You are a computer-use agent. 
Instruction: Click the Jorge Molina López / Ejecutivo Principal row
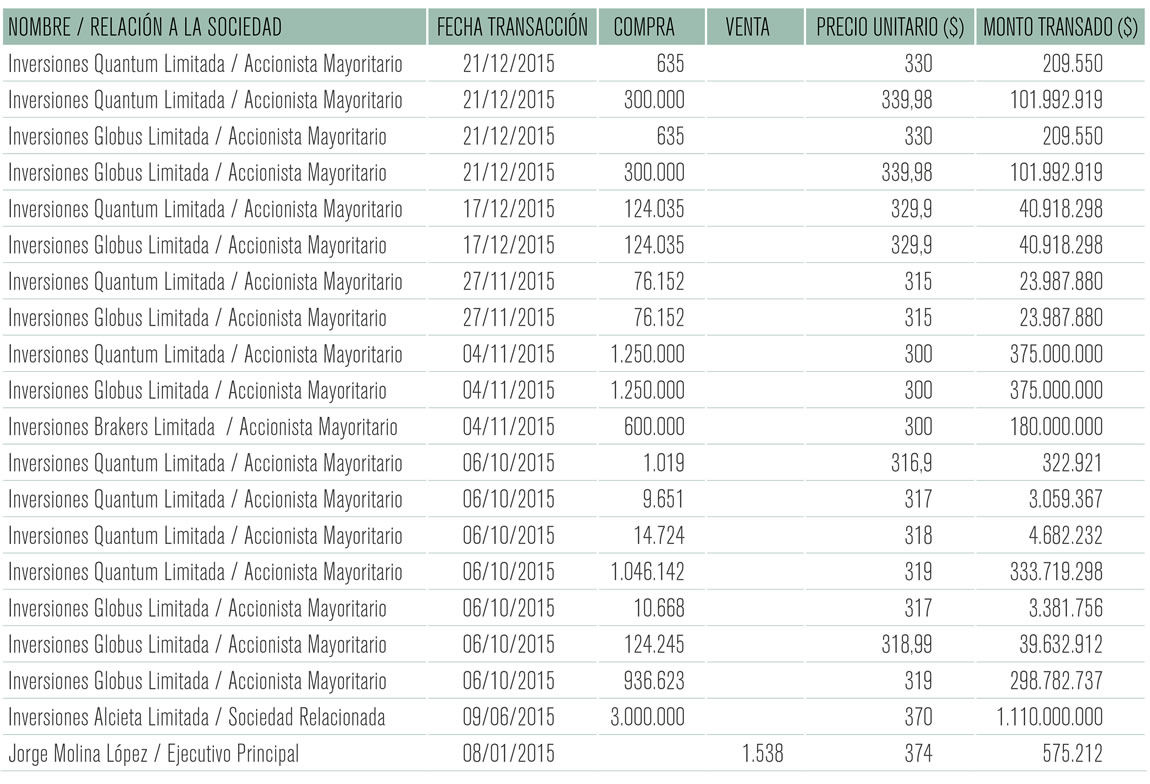coord(572,753)
